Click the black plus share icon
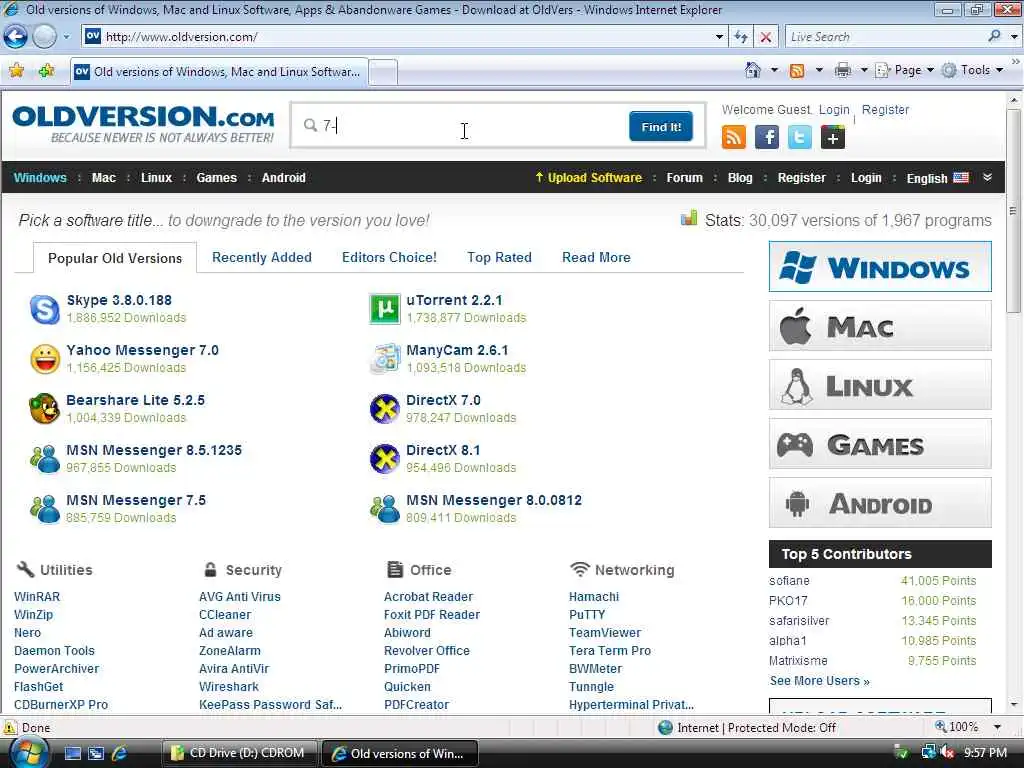1024x768 pixels. [833, 137]
